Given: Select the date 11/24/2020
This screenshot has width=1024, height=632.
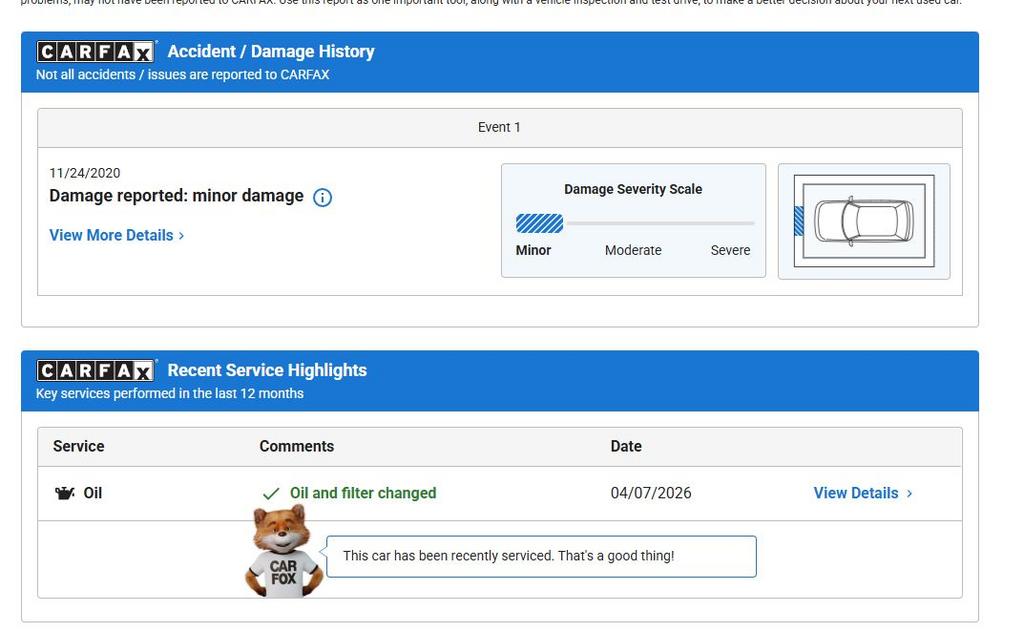Looking at the screenshot, I should 85,173.
